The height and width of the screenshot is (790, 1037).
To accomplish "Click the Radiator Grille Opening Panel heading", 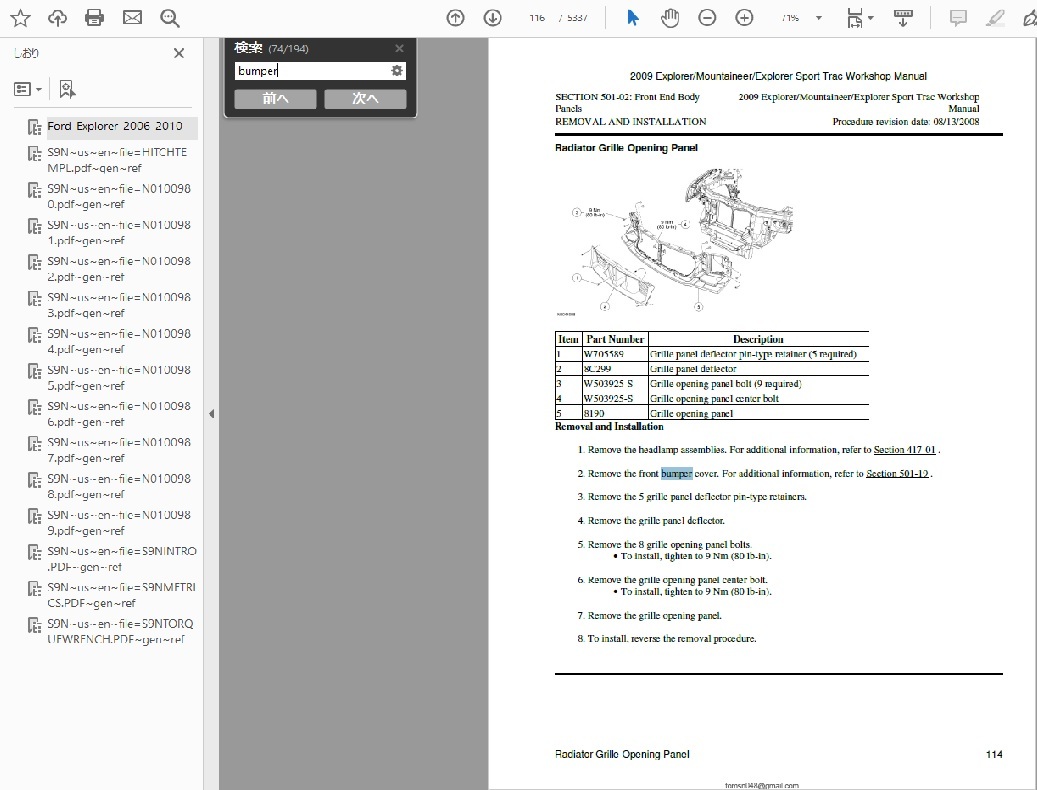I will click(x=626, y=147).
